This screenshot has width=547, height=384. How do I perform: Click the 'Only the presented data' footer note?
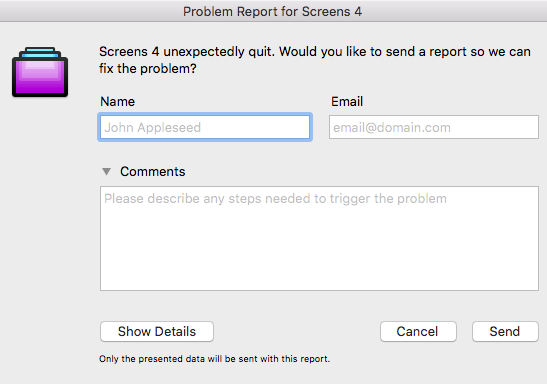coord(214,359)
